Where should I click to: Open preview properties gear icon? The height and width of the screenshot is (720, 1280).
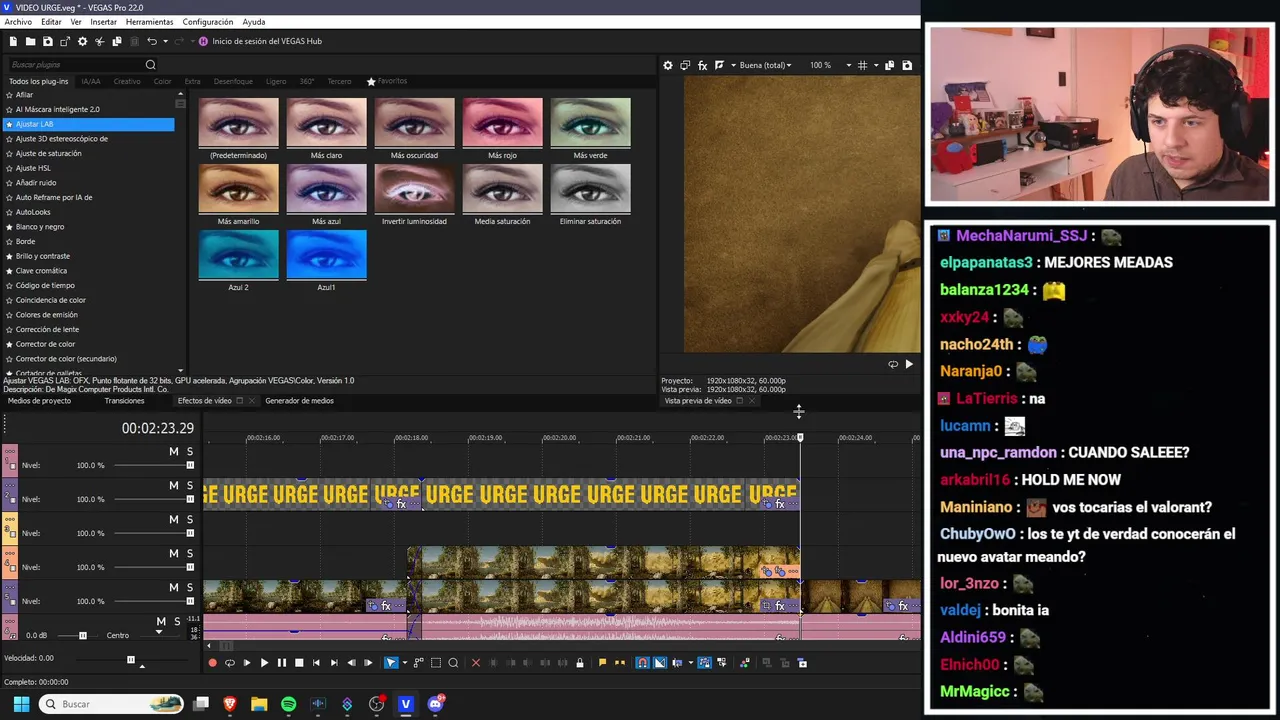pyautogui.click(x=668, y=65)
